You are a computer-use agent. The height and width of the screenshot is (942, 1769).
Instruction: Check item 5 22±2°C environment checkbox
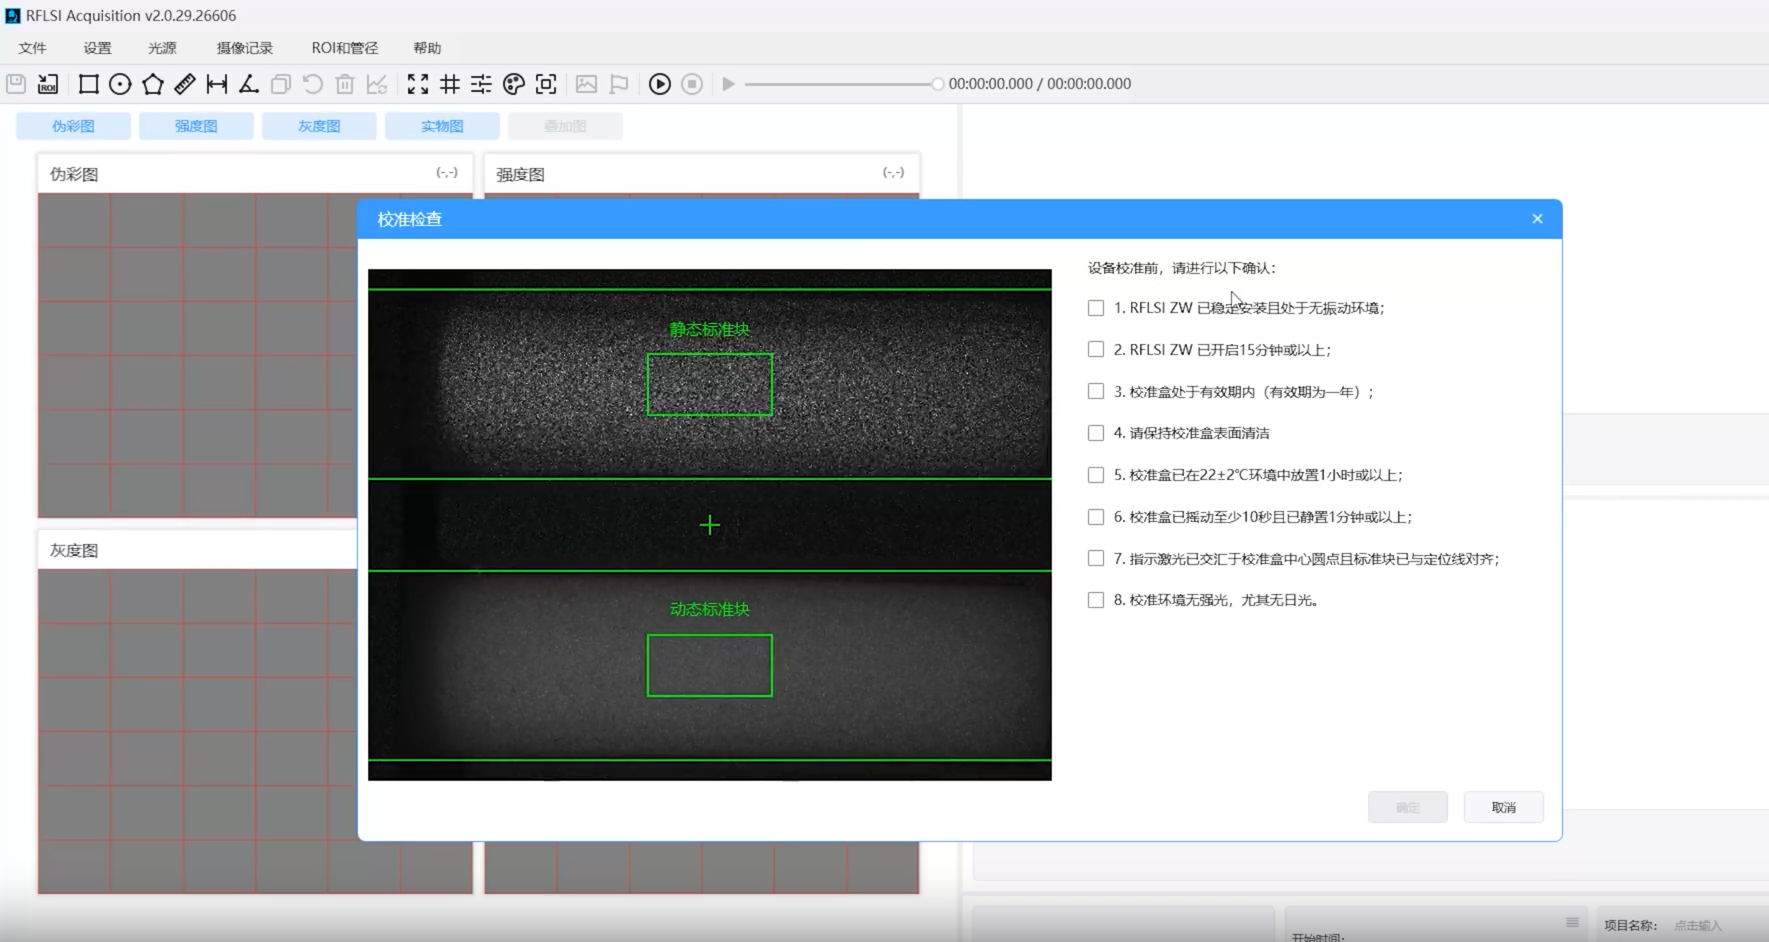tap(1096, 475)
